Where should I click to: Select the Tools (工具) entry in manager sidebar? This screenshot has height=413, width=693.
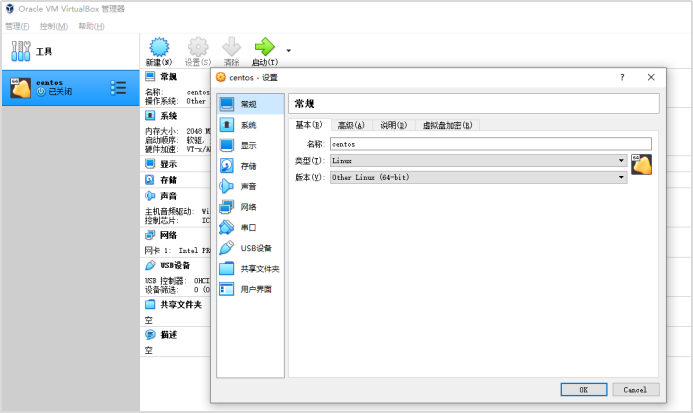(71, 51)
